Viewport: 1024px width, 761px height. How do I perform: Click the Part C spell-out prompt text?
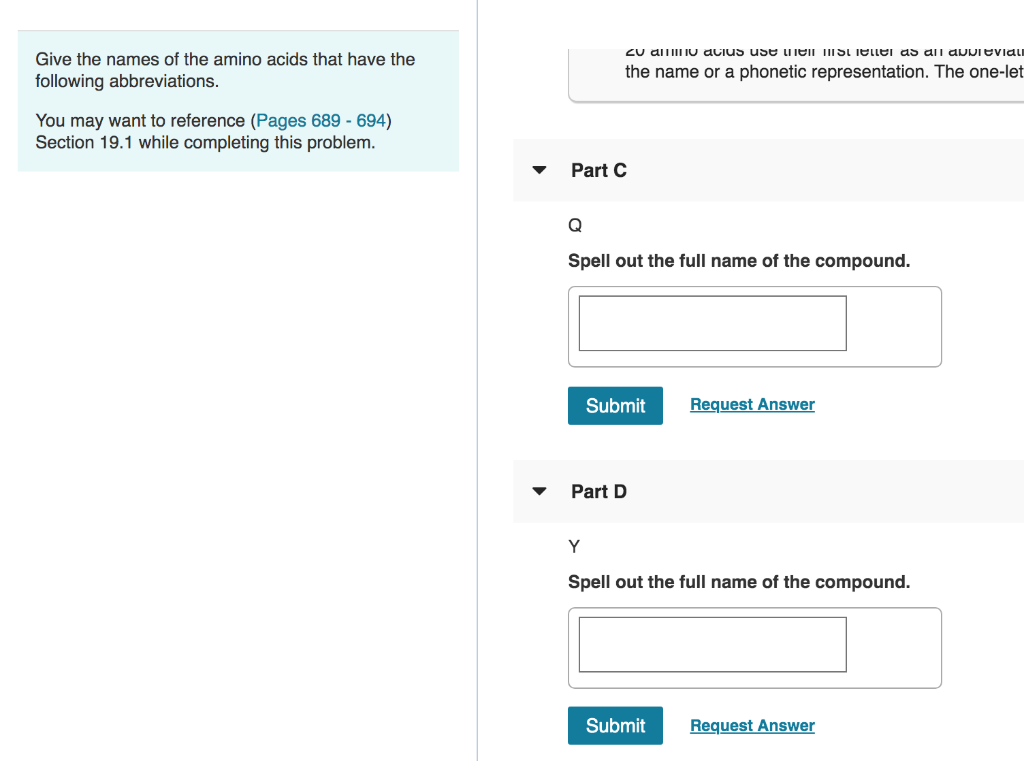739,261
